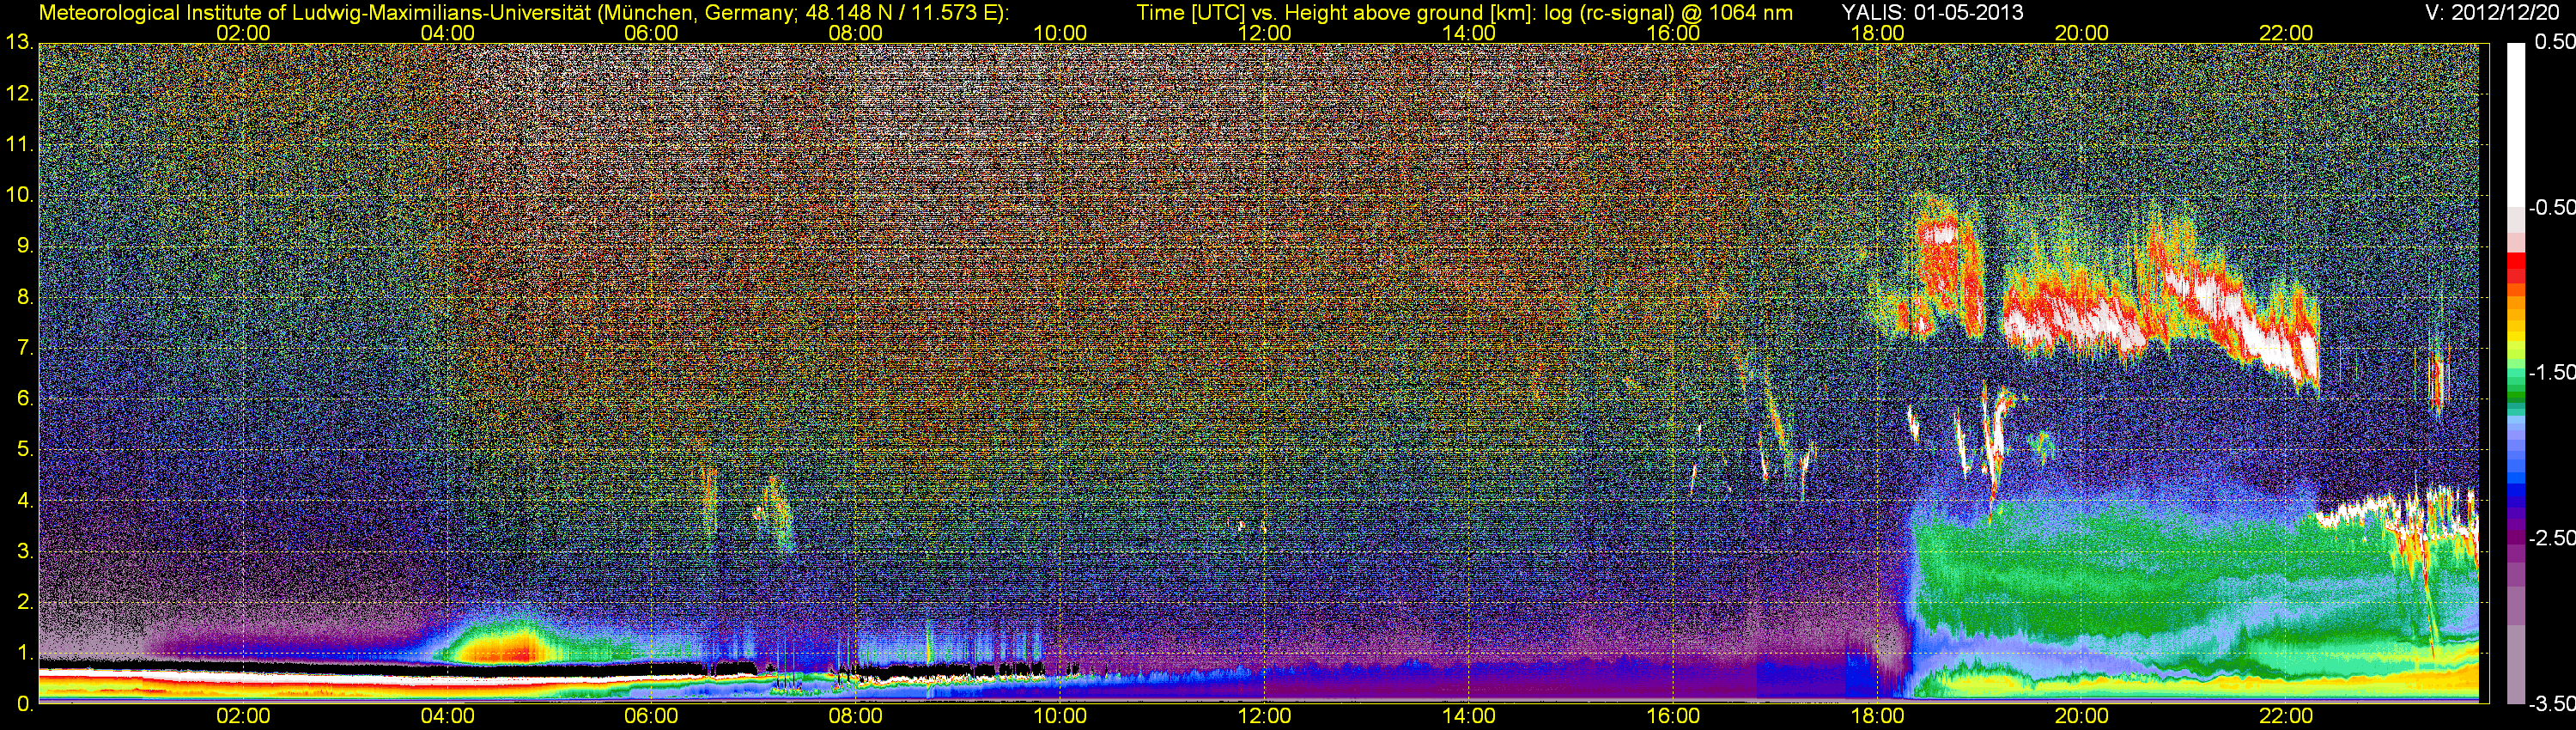Select the 16:00 label on the bottom time axis

(x=1673, y=716)
